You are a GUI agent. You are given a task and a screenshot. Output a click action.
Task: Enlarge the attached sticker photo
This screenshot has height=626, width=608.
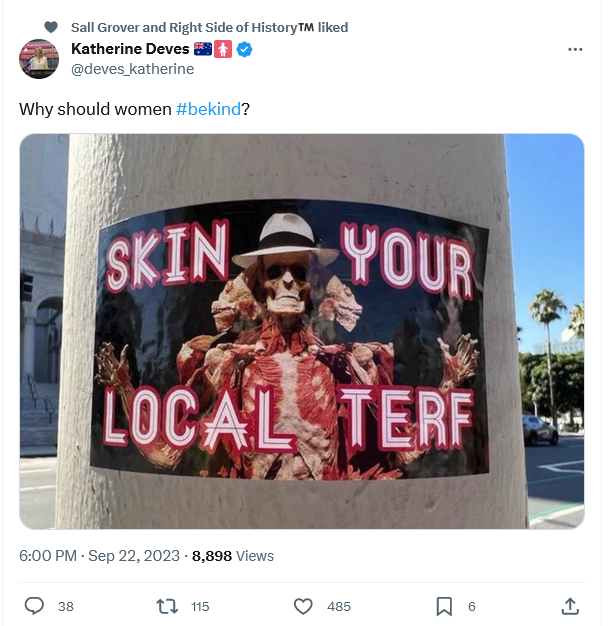point(302,331)
